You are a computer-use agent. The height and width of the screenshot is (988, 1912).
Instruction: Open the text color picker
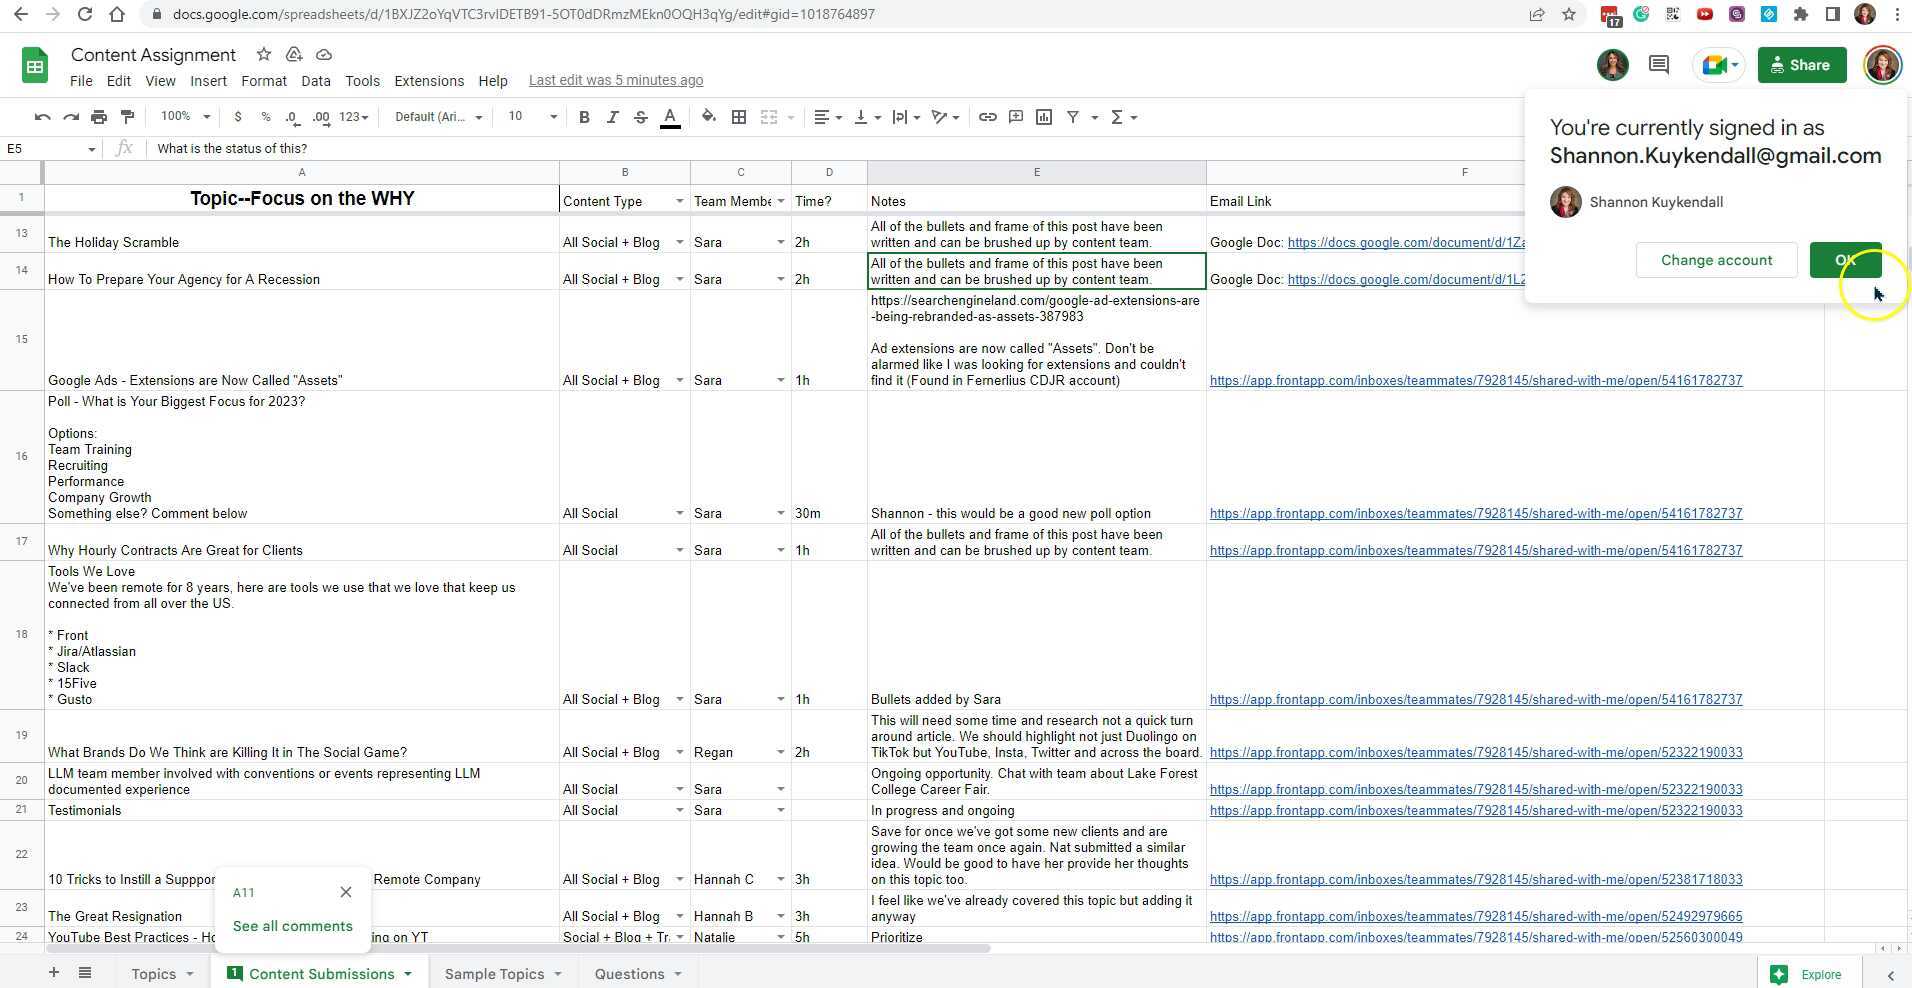coord(670,117)
